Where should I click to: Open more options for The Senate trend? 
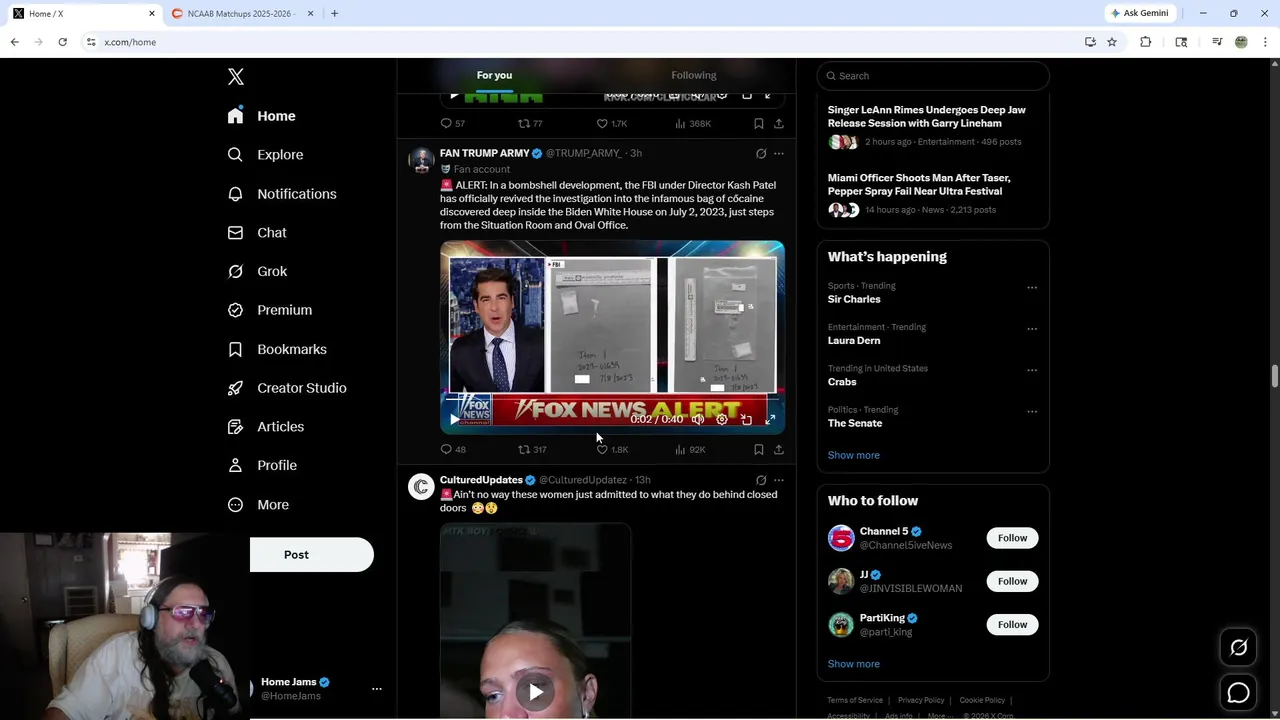tap(1032, 412)
